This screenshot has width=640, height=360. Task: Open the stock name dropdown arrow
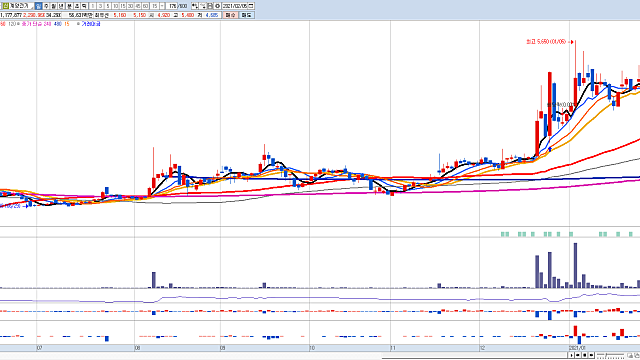coord(31,7)
